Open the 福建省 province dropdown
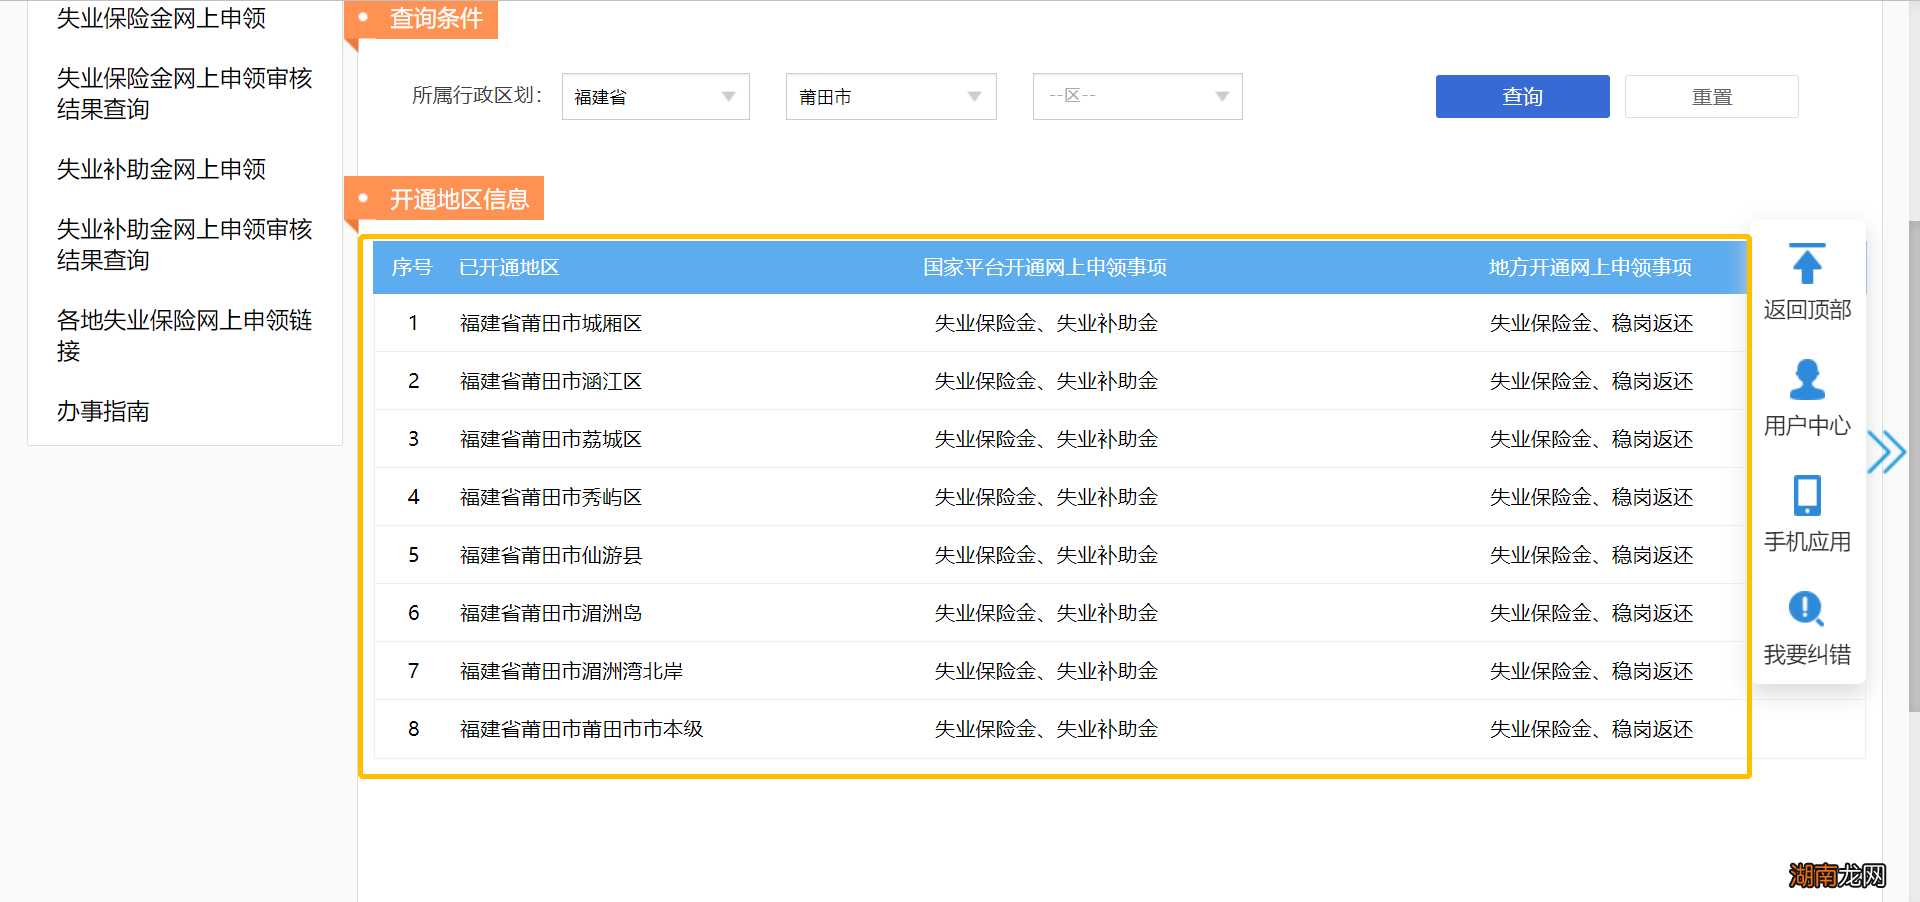This screenshot has height=902, width=1920. pos(654,96)
